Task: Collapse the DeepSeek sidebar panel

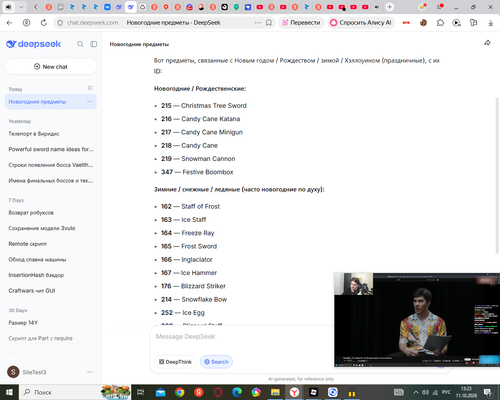Action: pos(94,44)
